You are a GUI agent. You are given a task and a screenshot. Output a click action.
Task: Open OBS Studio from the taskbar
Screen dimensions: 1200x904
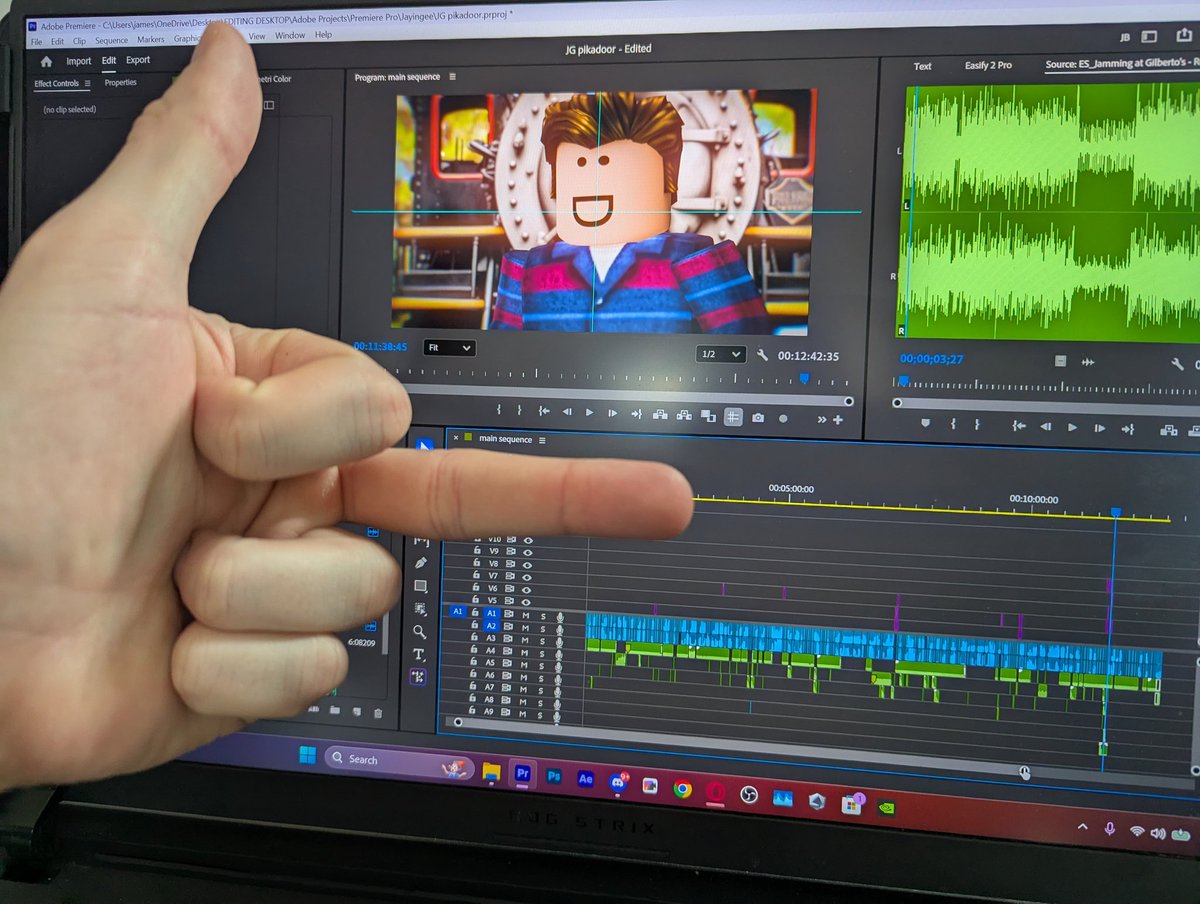pos(748,795)
